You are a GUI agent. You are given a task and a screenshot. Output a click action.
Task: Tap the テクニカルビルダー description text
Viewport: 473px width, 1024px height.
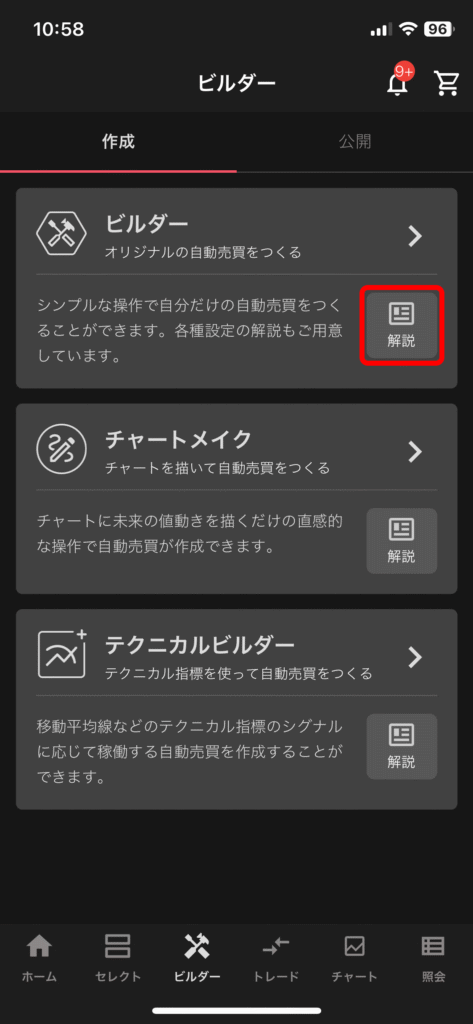click(189, 745)
